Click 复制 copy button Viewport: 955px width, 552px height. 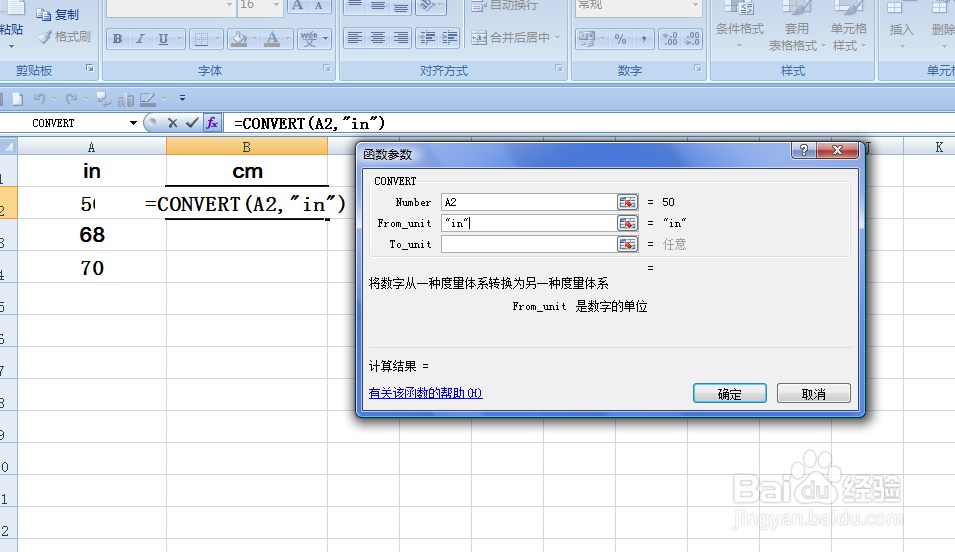[x=58, y=15]
